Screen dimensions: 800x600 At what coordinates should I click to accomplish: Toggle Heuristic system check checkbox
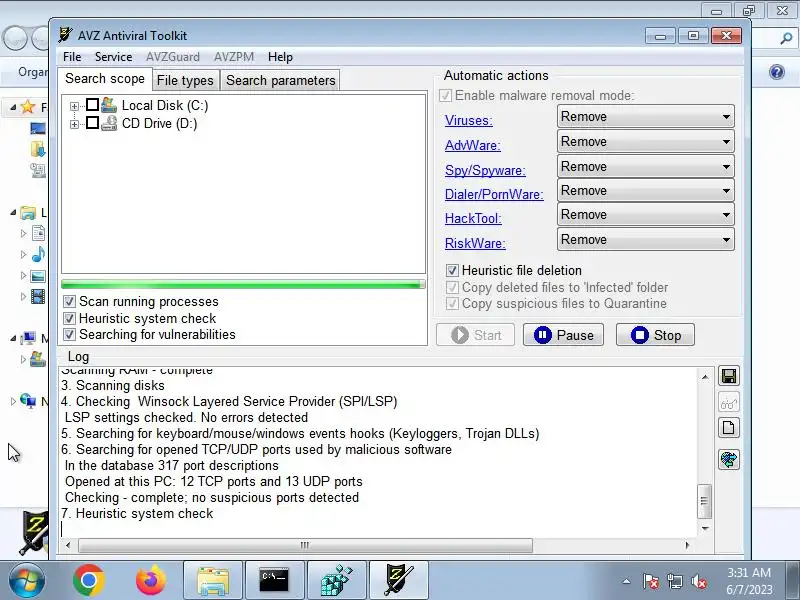point(69,318)
